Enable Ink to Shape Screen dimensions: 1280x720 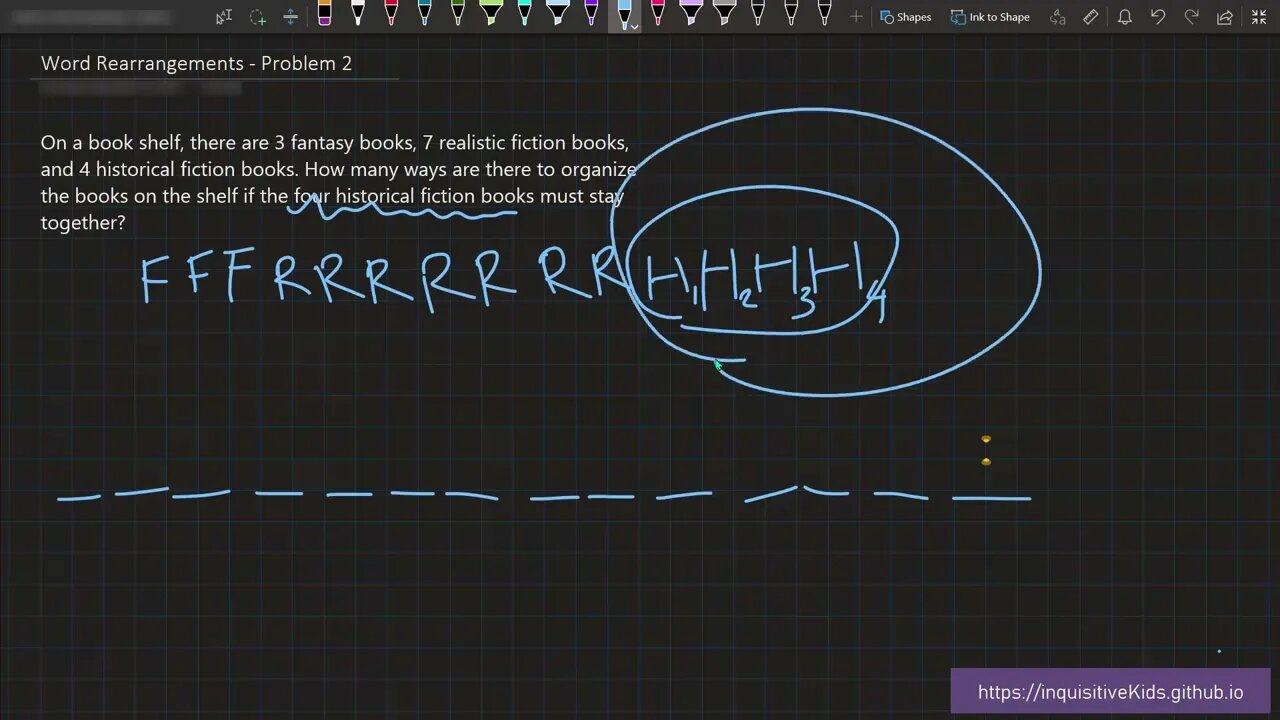coord(990,16)
